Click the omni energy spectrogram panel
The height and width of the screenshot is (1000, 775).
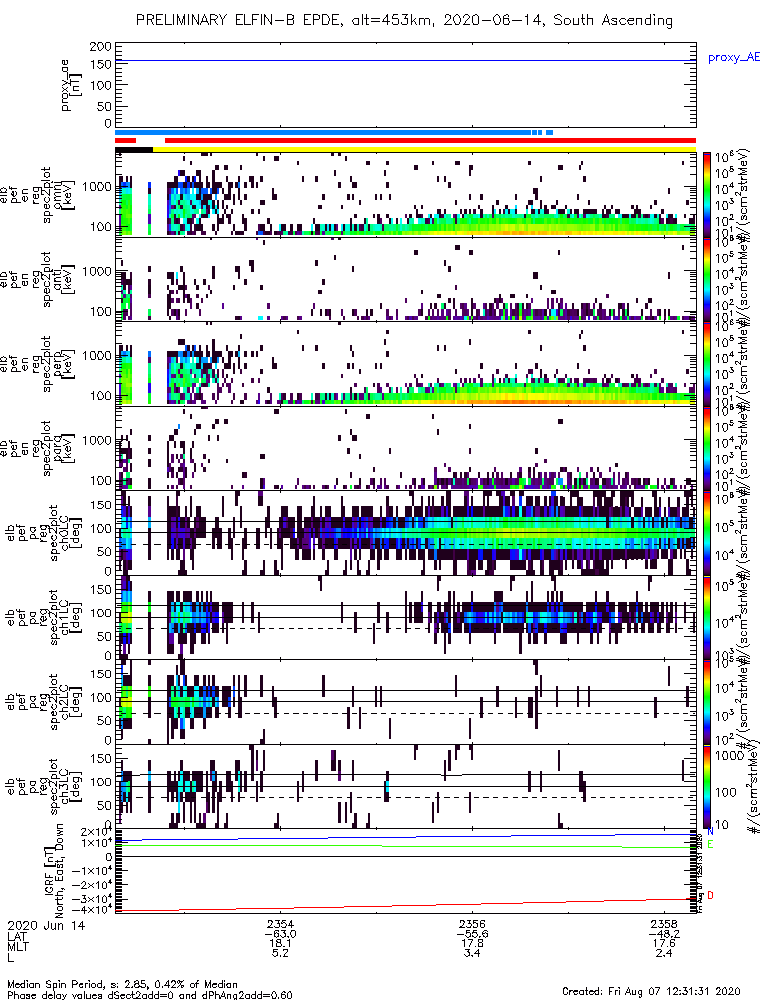(x=406, y=195)
